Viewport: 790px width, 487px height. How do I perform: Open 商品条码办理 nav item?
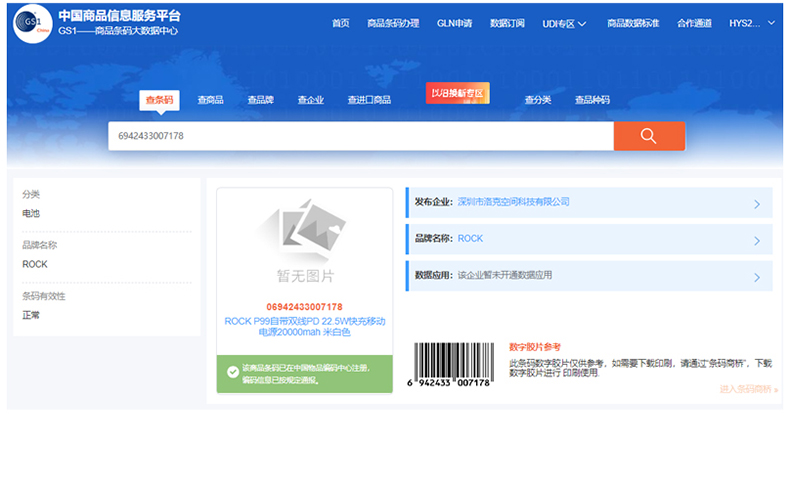(x=393, y=23)
